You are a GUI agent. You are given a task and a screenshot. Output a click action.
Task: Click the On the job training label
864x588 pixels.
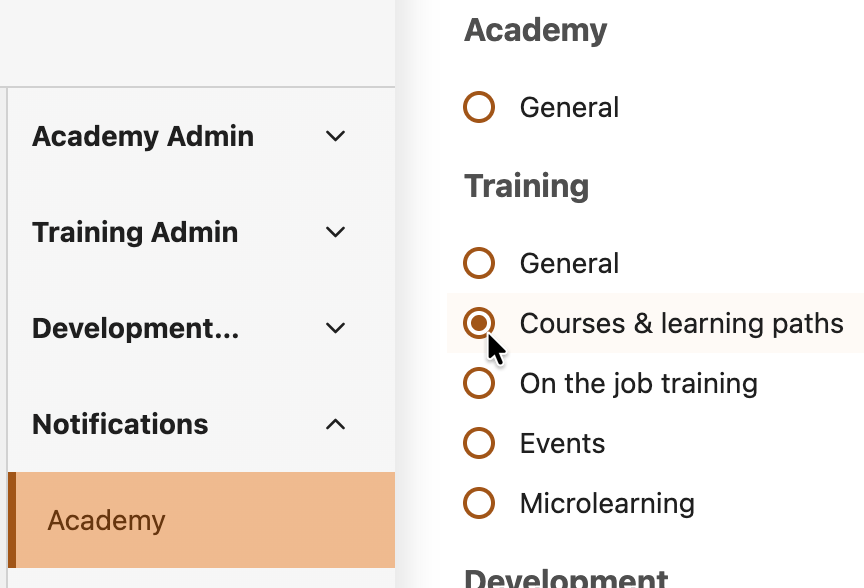(x=638, y=383)
